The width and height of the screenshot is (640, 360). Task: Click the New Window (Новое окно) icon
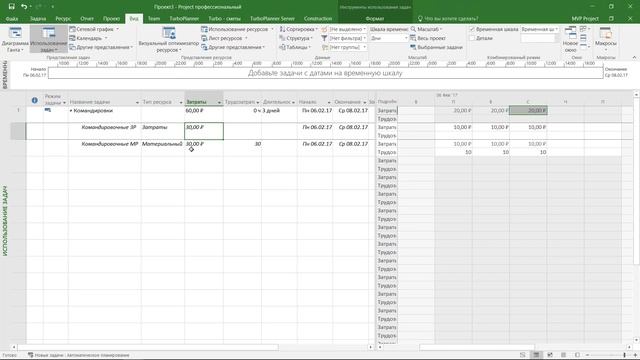coord(570,33)
